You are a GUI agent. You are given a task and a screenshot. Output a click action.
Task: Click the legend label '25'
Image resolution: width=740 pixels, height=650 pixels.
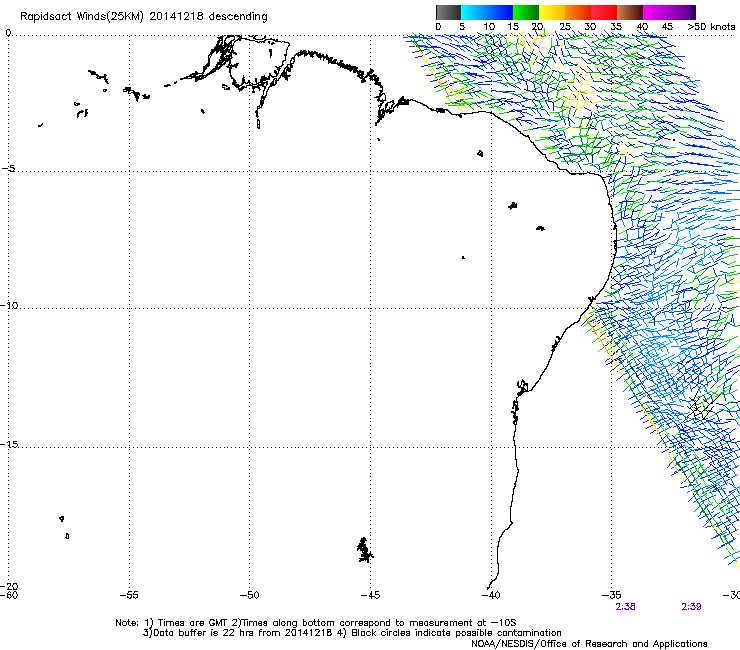[x=565, y=27]
